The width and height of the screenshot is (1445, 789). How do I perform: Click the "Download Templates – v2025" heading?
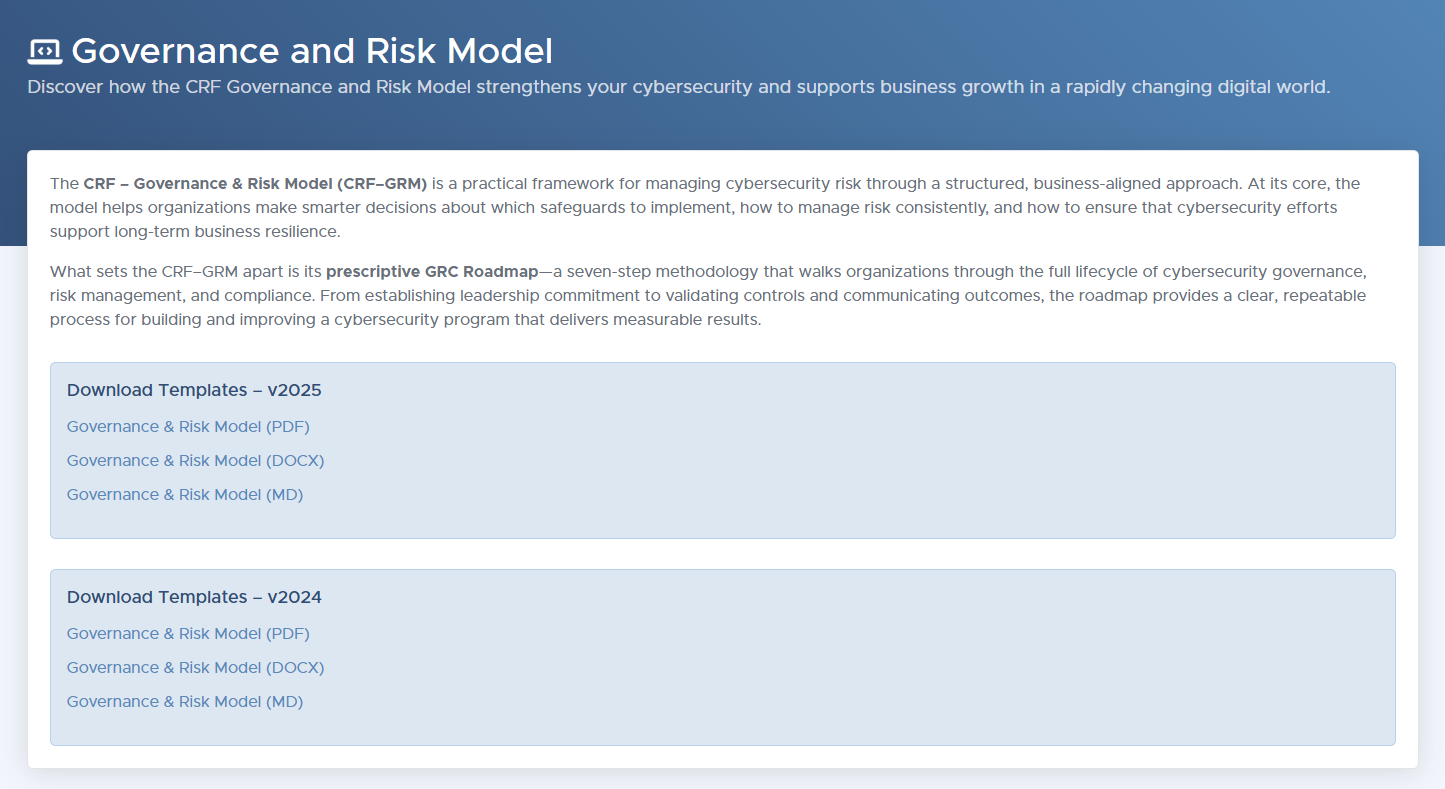click(x=194, y=390)
